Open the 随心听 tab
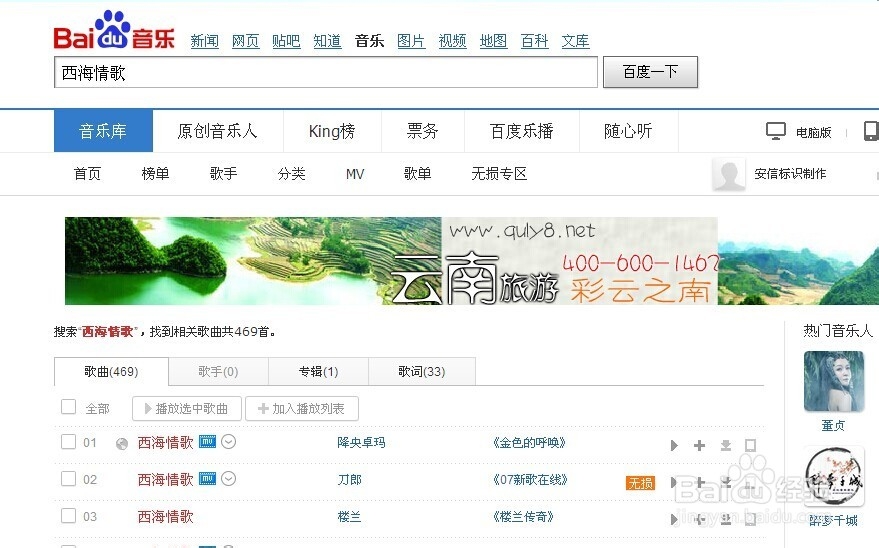This screenshot has width=879, height=548. 628,131
